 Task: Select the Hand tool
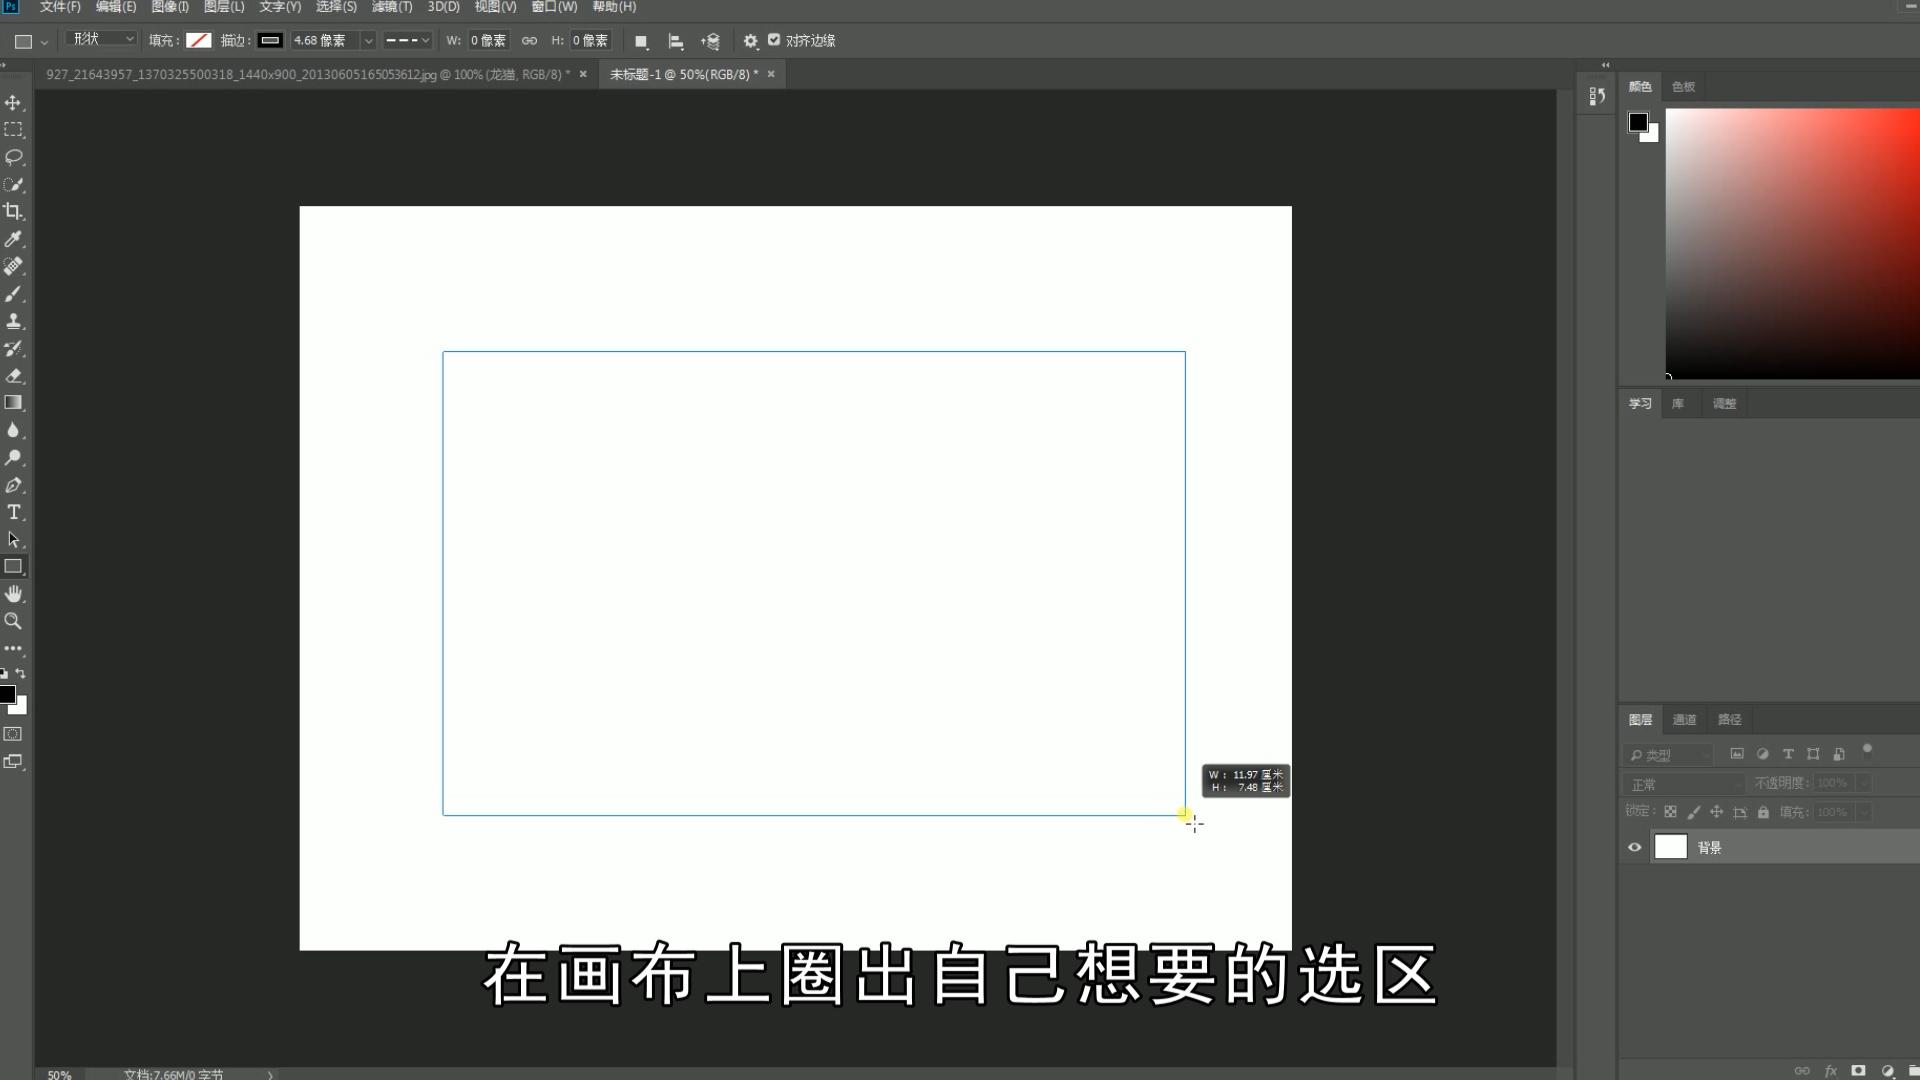[13, 594]
